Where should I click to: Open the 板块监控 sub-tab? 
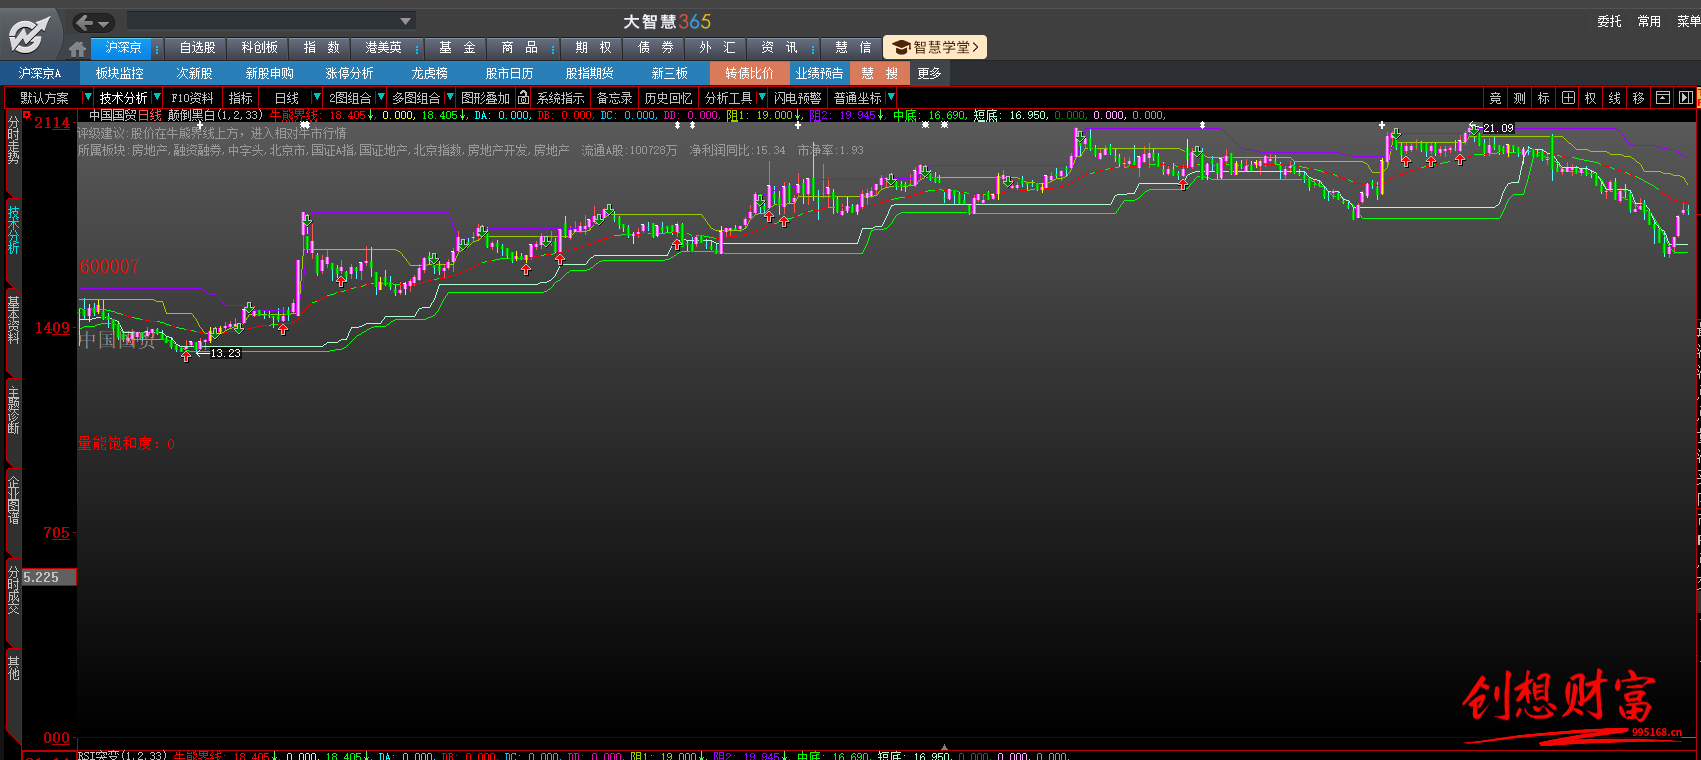(x=119, y=74)
